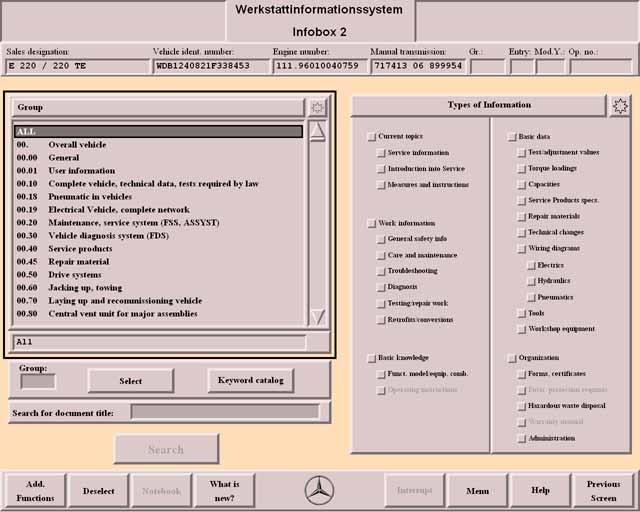Check the Repair materials box
The height and width of the screenshot is (512, 640).
tap(521, 217)
